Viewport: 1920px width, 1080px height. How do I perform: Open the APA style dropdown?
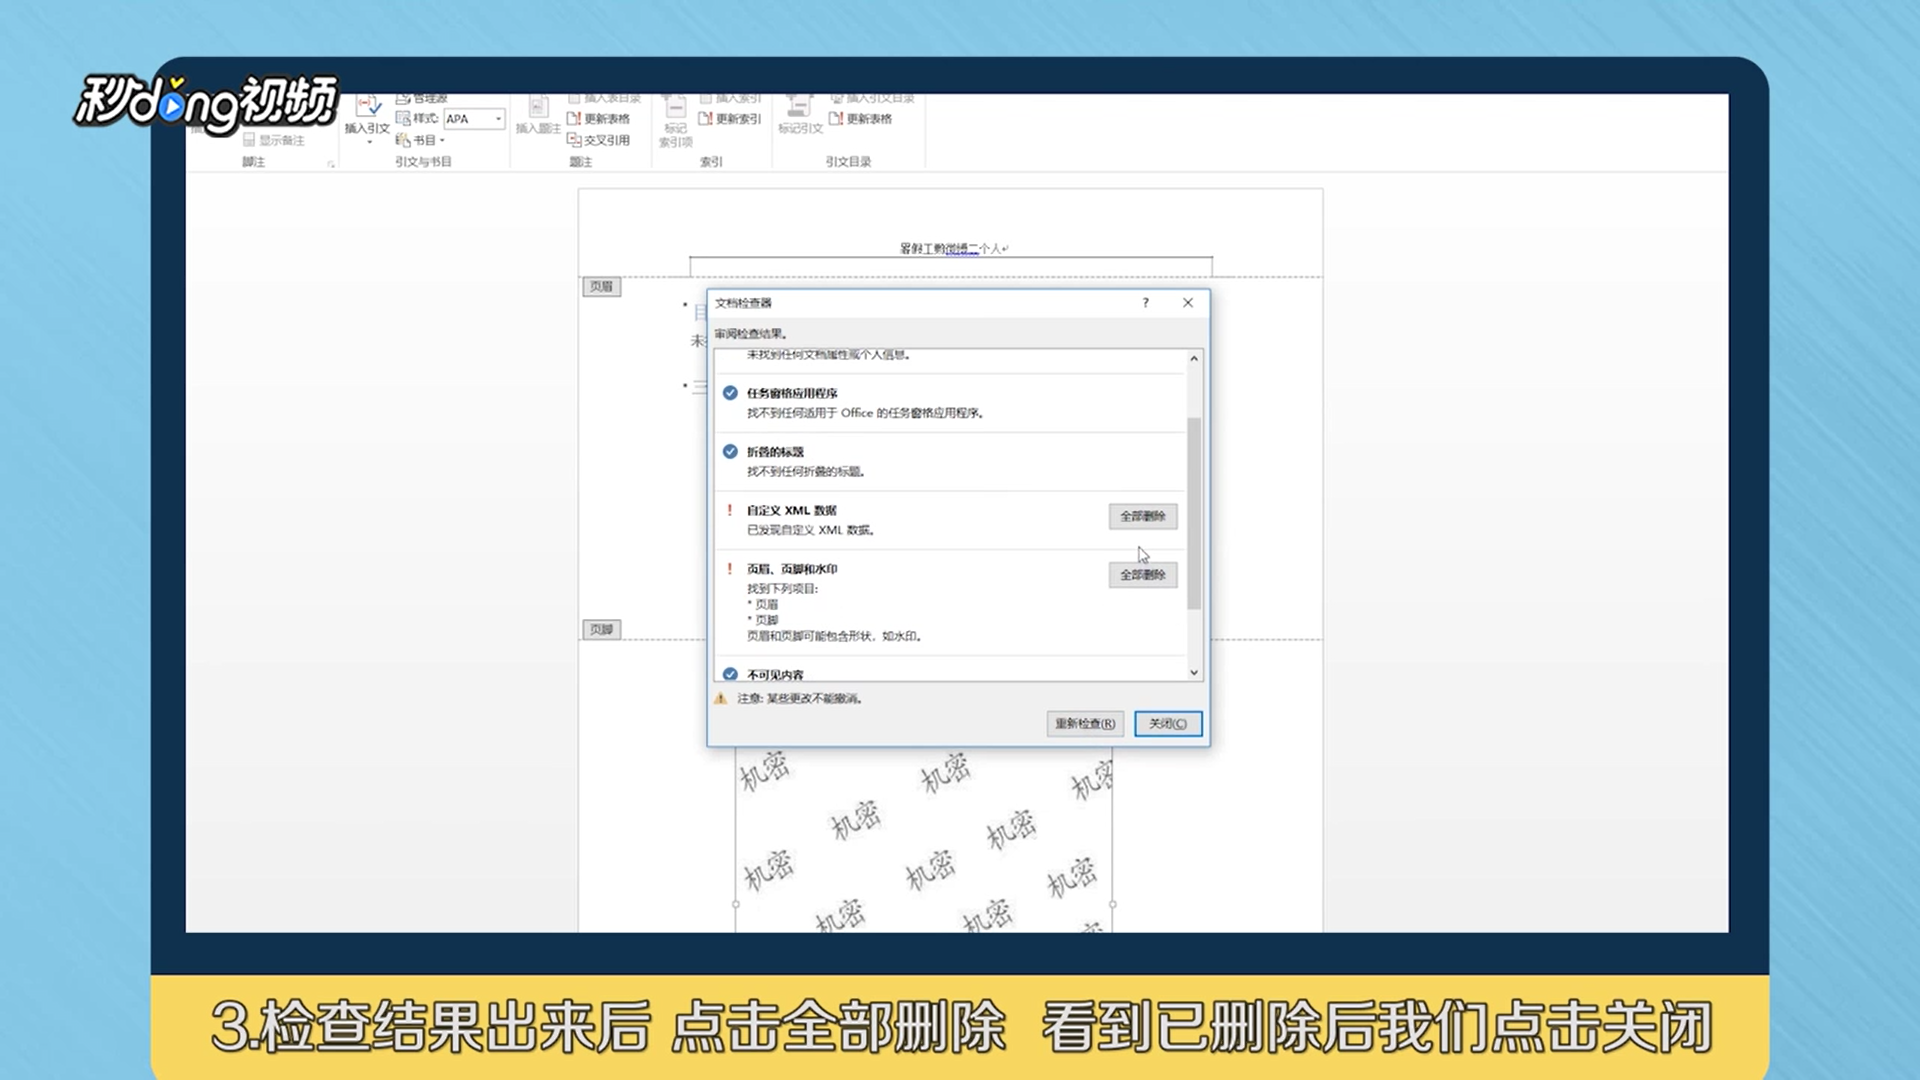(498, 119)
